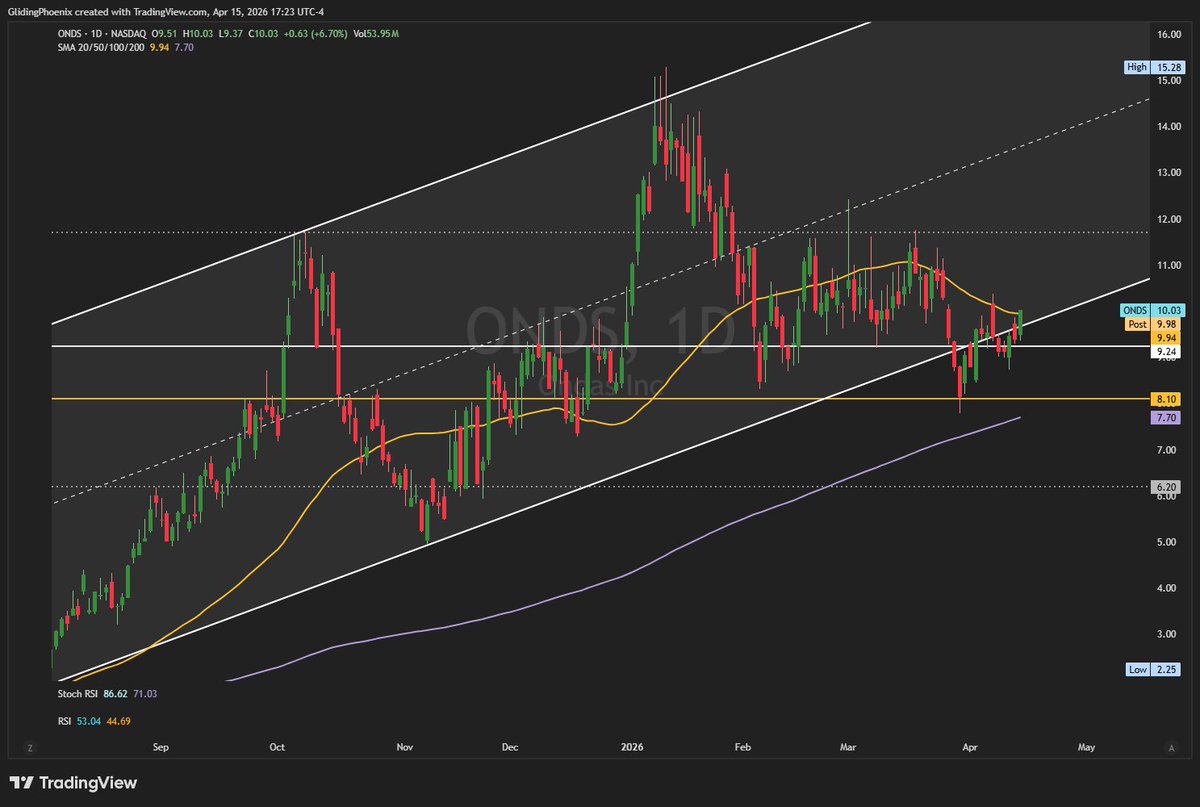The image size is (1200, 807).
Task: Click the ONDS last-price tag on price axis
Action: (1152, 311)
